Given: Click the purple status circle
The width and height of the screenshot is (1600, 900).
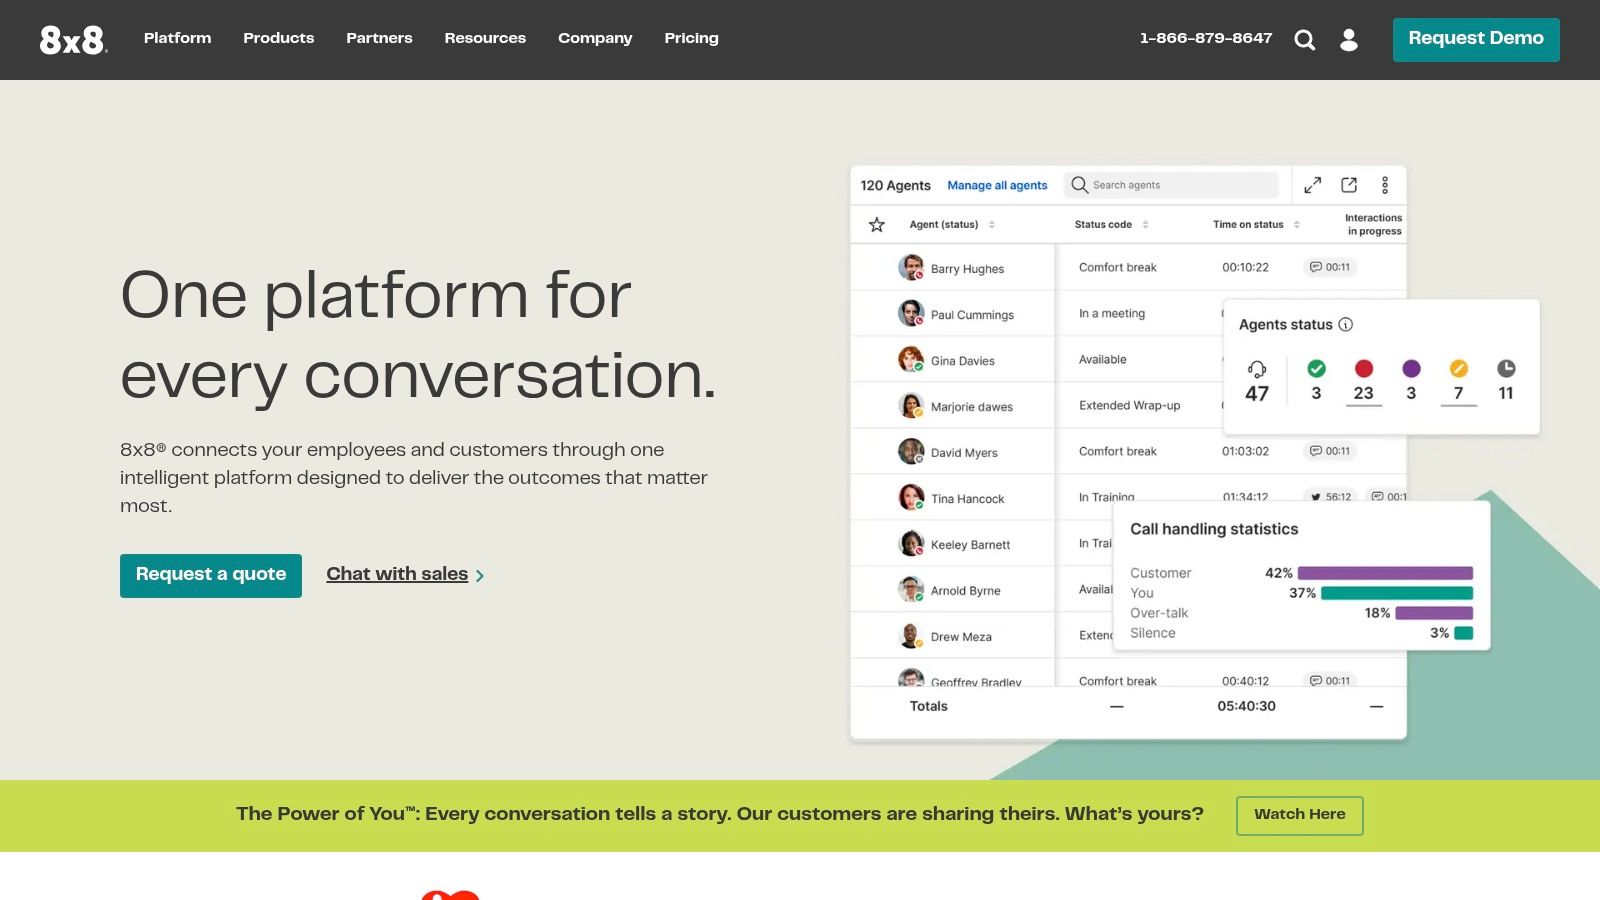Looking at the screenshot, I should click(1411, 368).
